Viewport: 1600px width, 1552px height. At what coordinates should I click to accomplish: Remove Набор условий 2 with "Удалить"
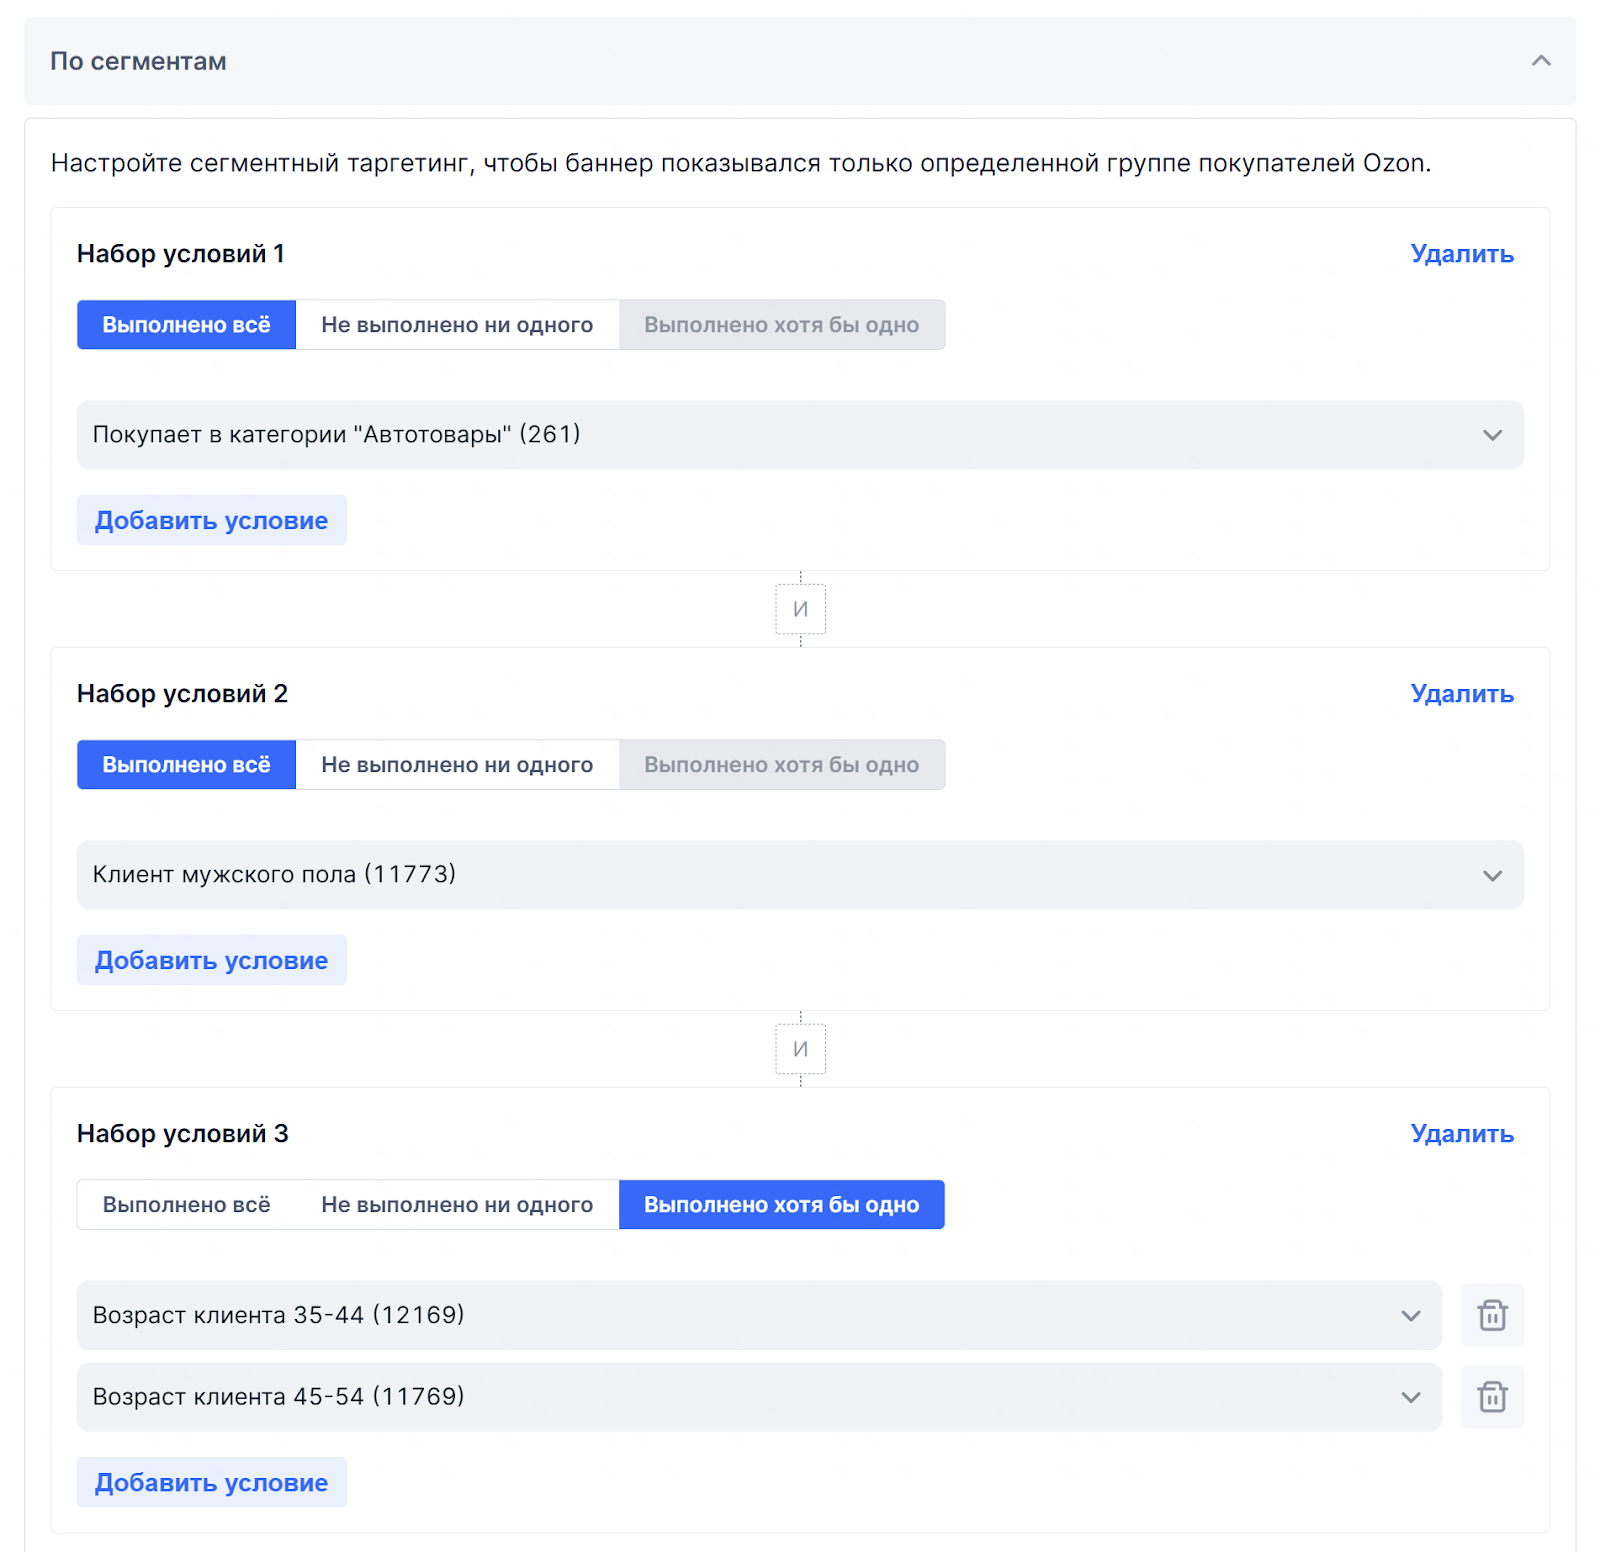1461,694
